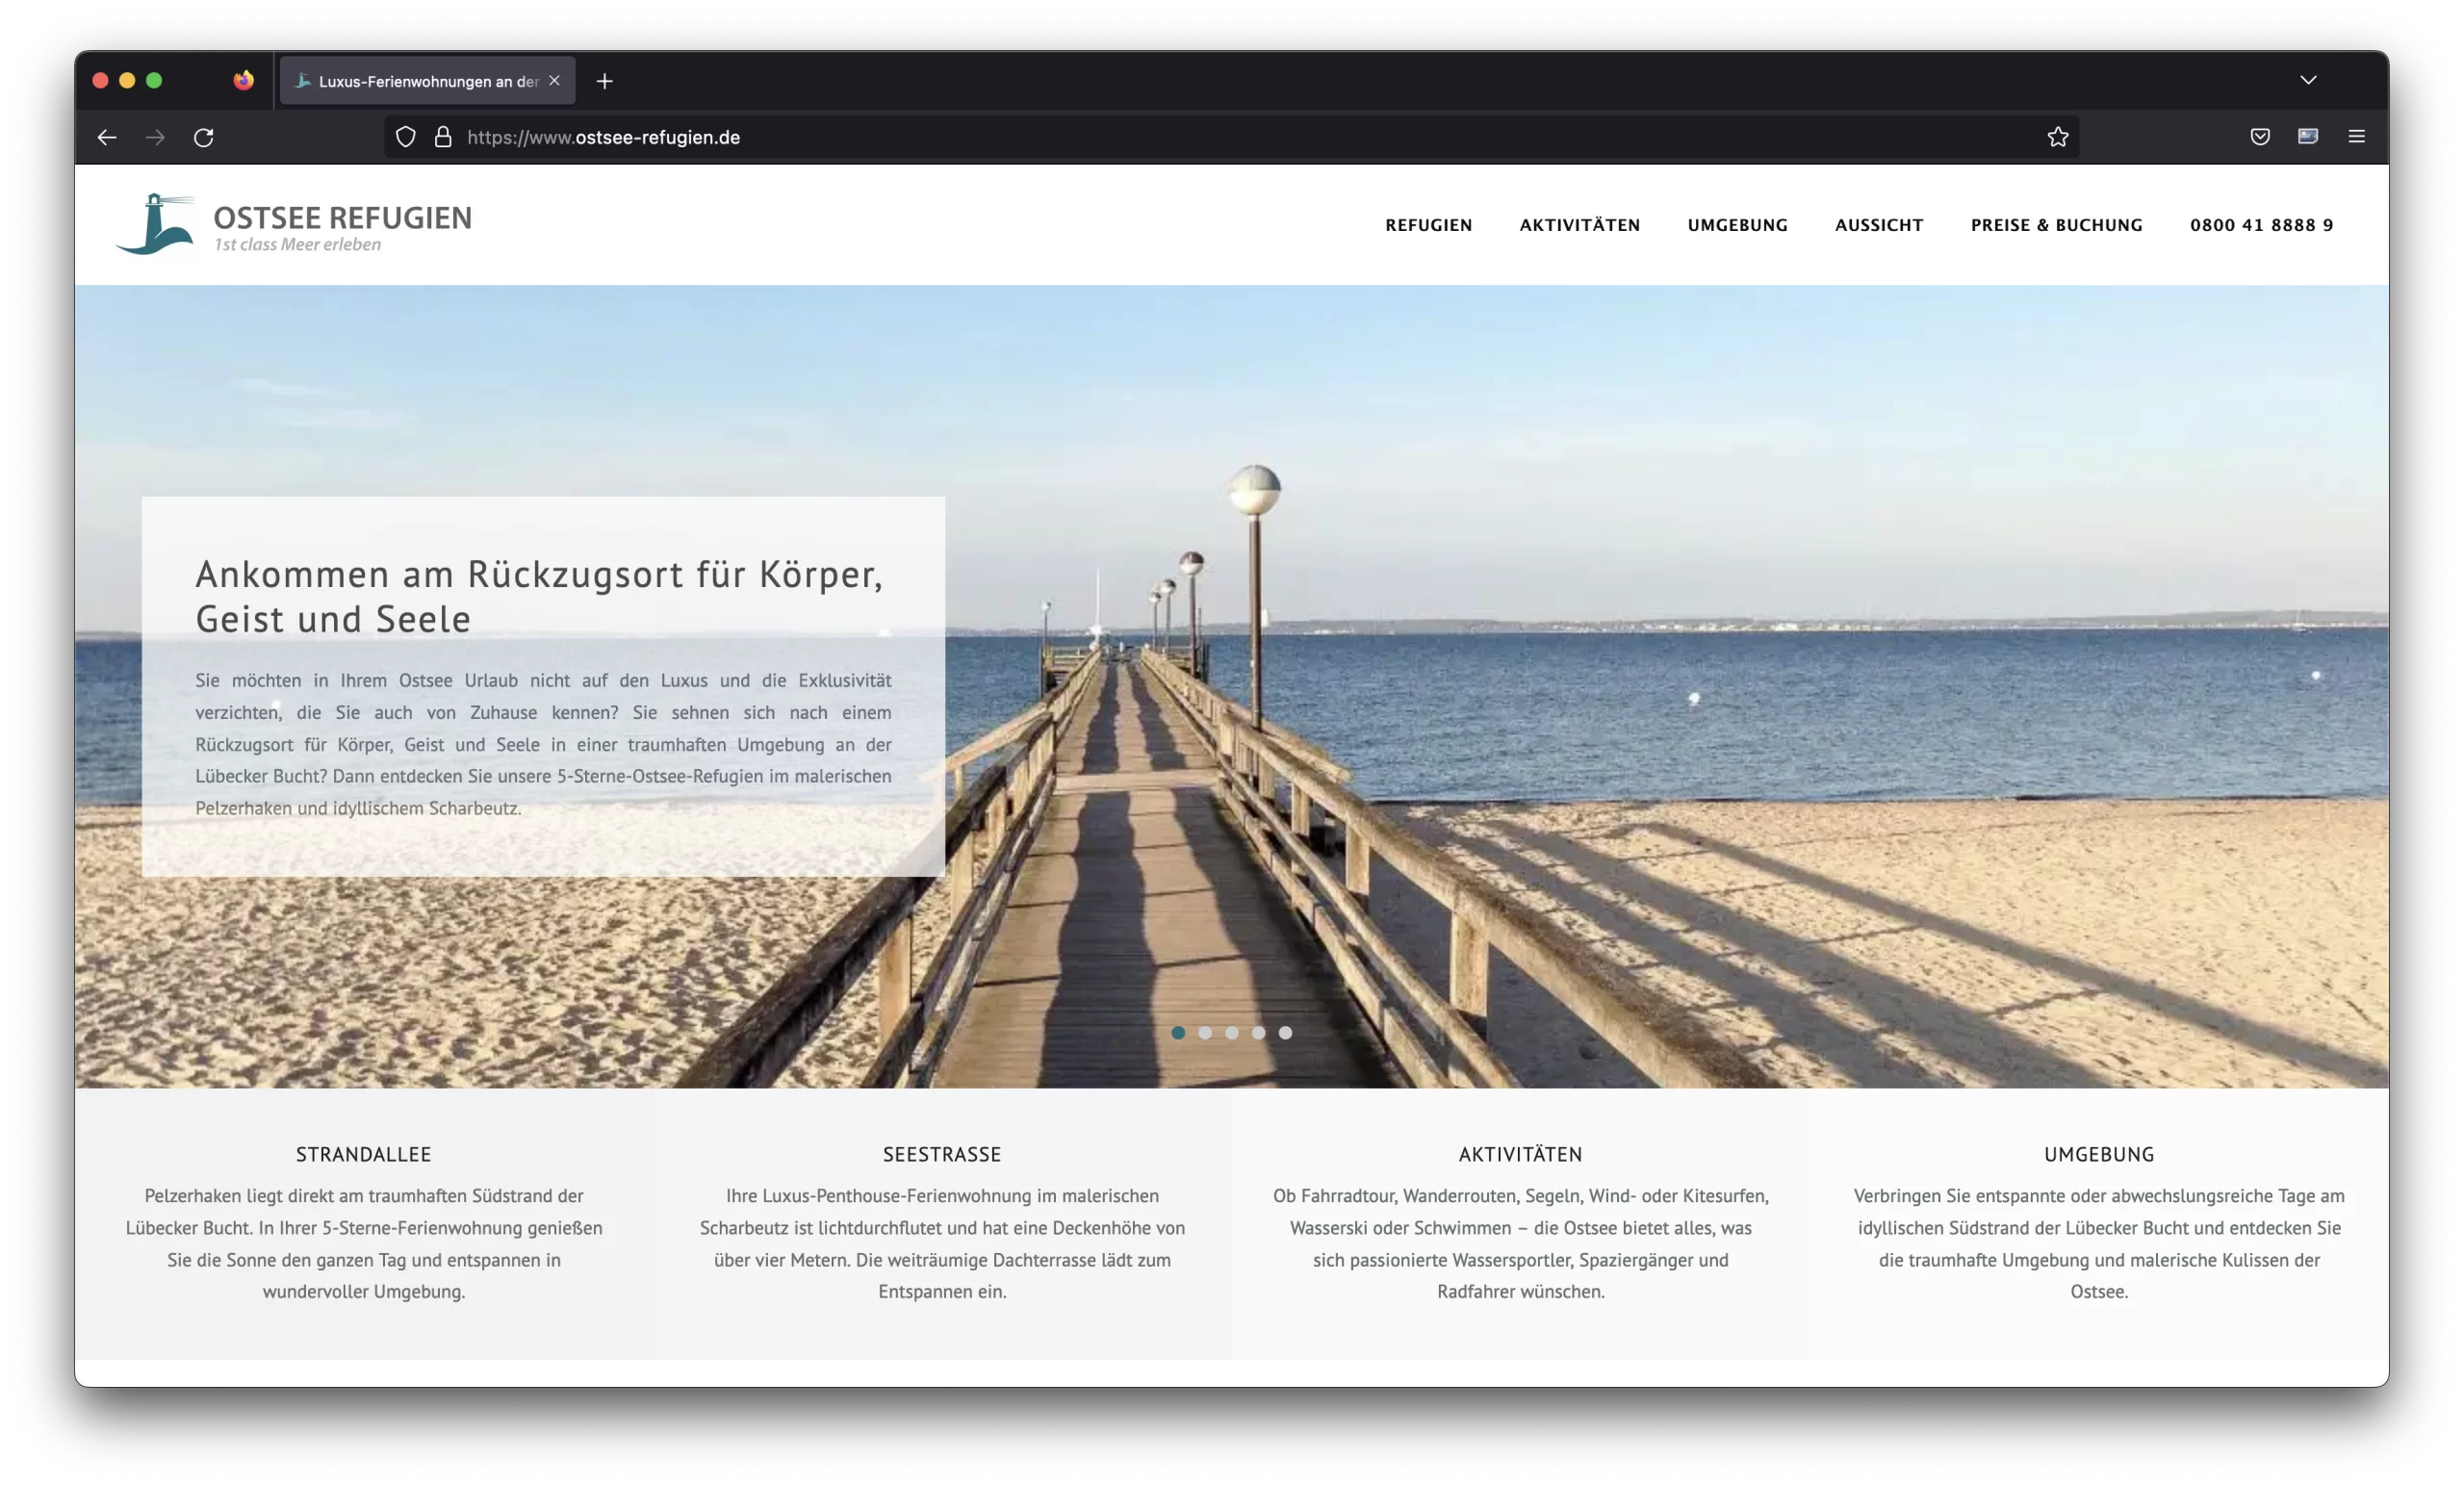
Task: Open a new tab with the plus icon
Action: [x=604, y=81]
